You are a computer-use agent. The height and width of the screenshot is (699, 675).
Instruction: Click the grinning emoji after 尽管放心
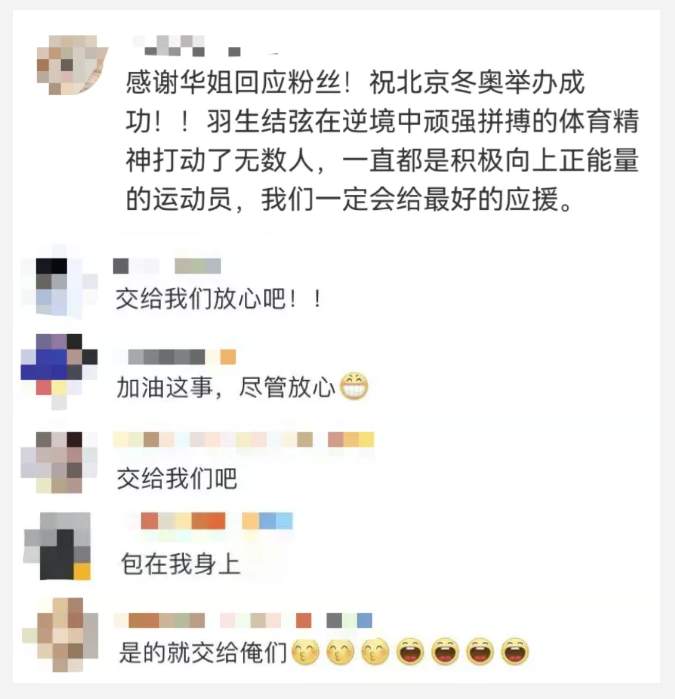pos(354,386)
